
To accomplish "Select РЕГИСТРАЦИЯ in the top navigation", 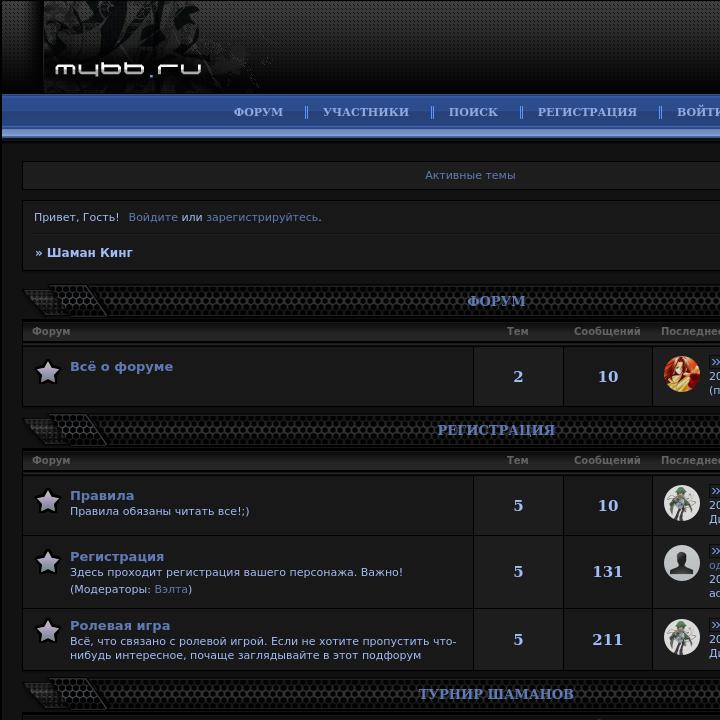I will tap(587, 112).
